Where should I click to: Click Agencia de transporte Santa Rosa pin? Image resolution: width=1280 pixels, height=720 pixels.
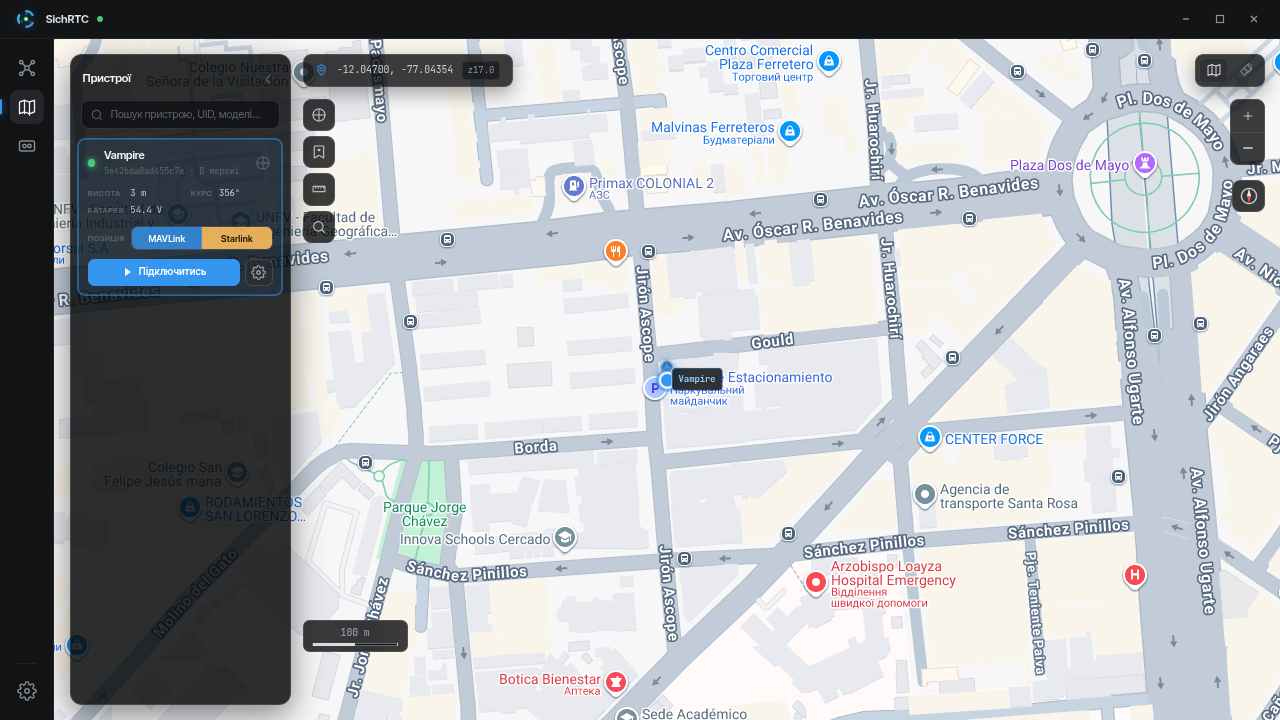pos(925,494)
